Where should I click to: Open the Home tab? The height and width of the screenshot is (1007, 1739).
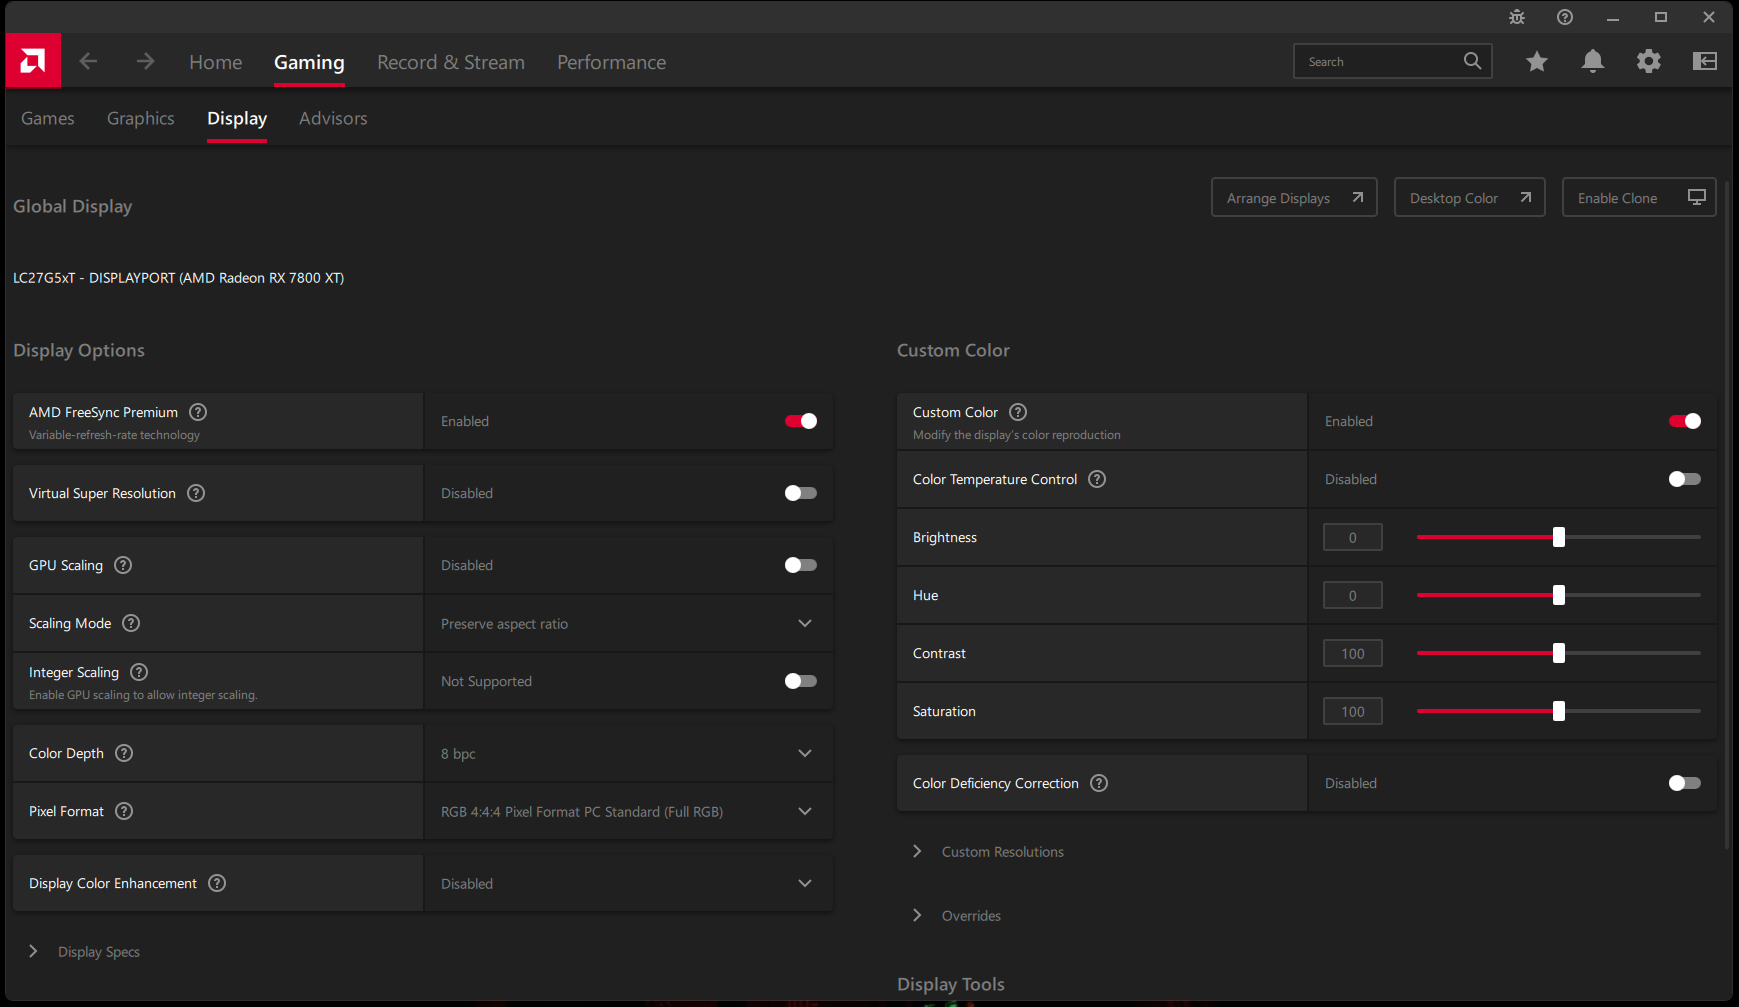tap(216, 62)
